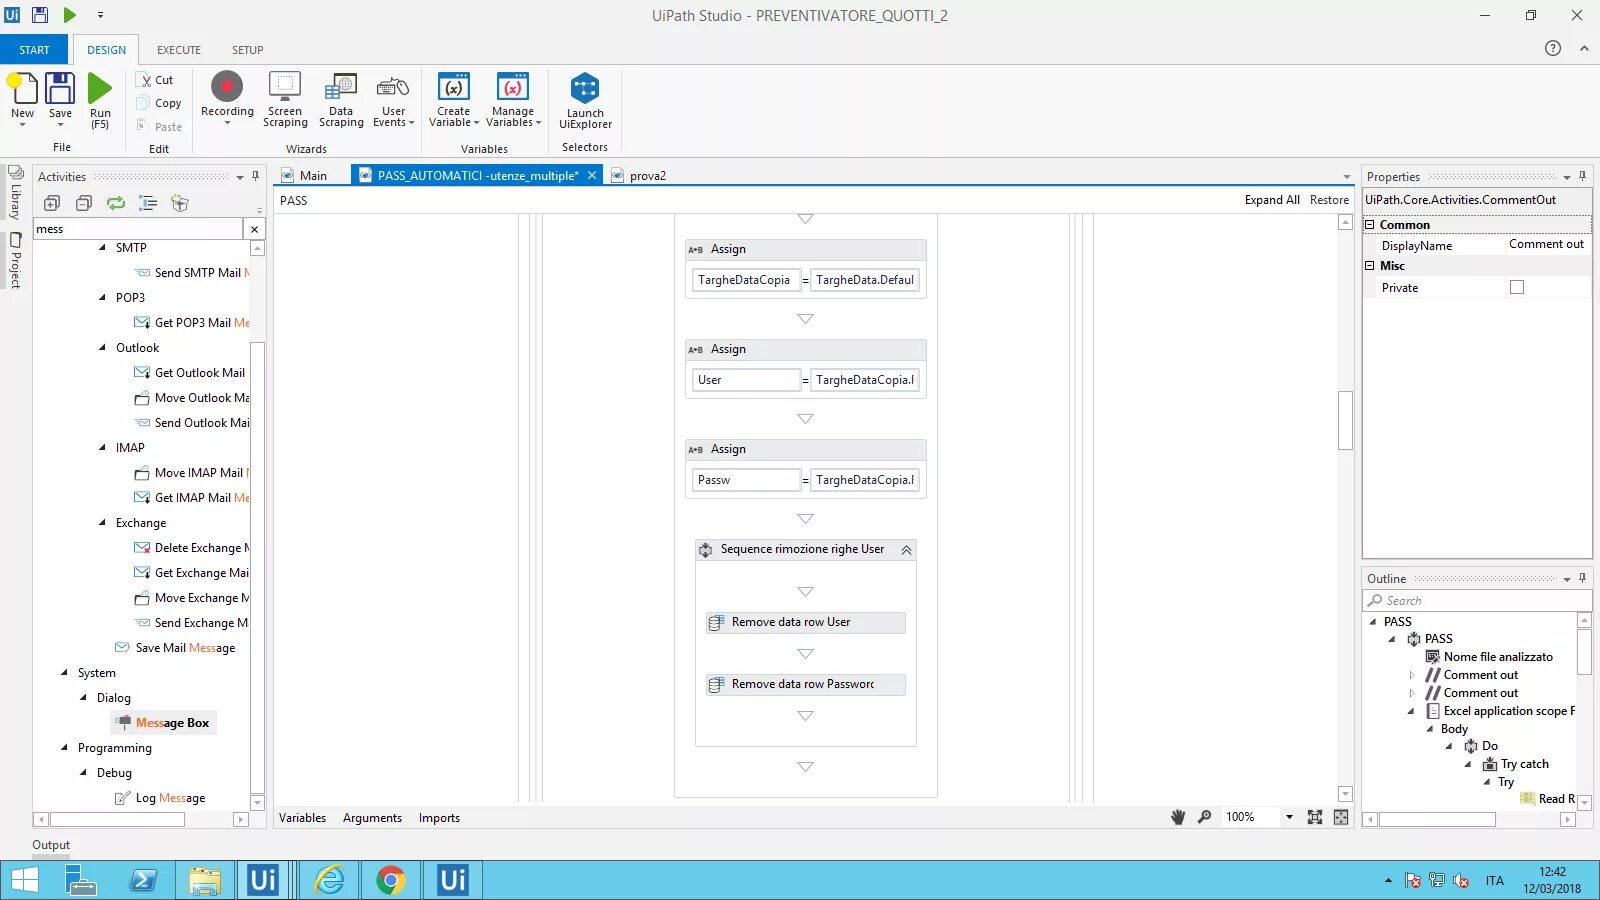
Task: Switch to the EXECUTE ribbon tab
Action: [x=179, y=50]
